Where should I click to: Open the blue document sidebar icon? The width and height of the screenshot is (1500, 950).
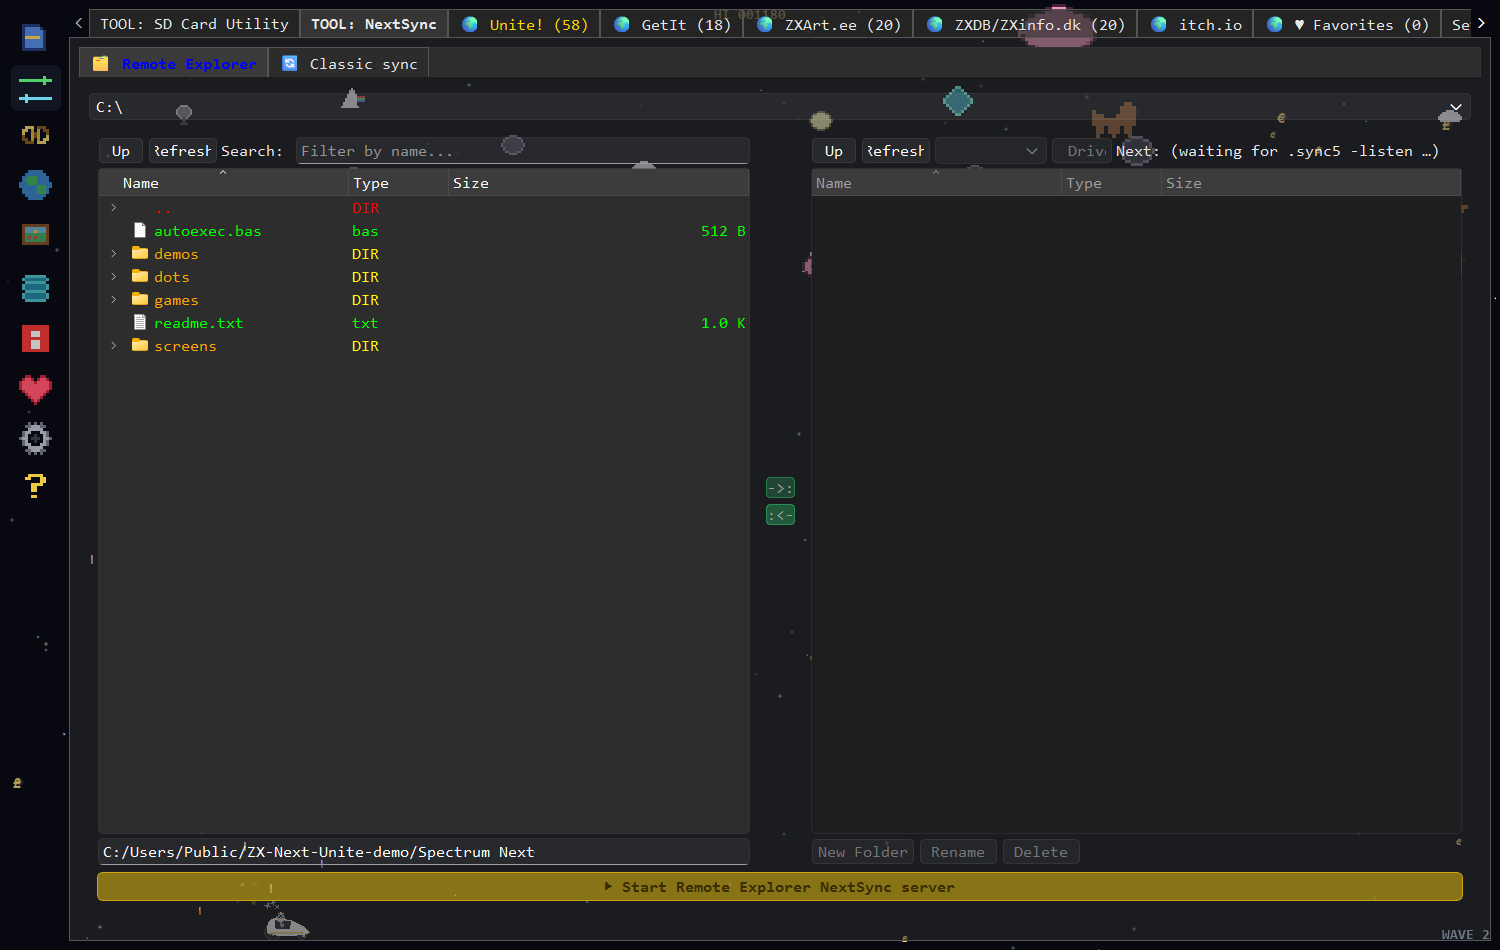tap(35, 38)
